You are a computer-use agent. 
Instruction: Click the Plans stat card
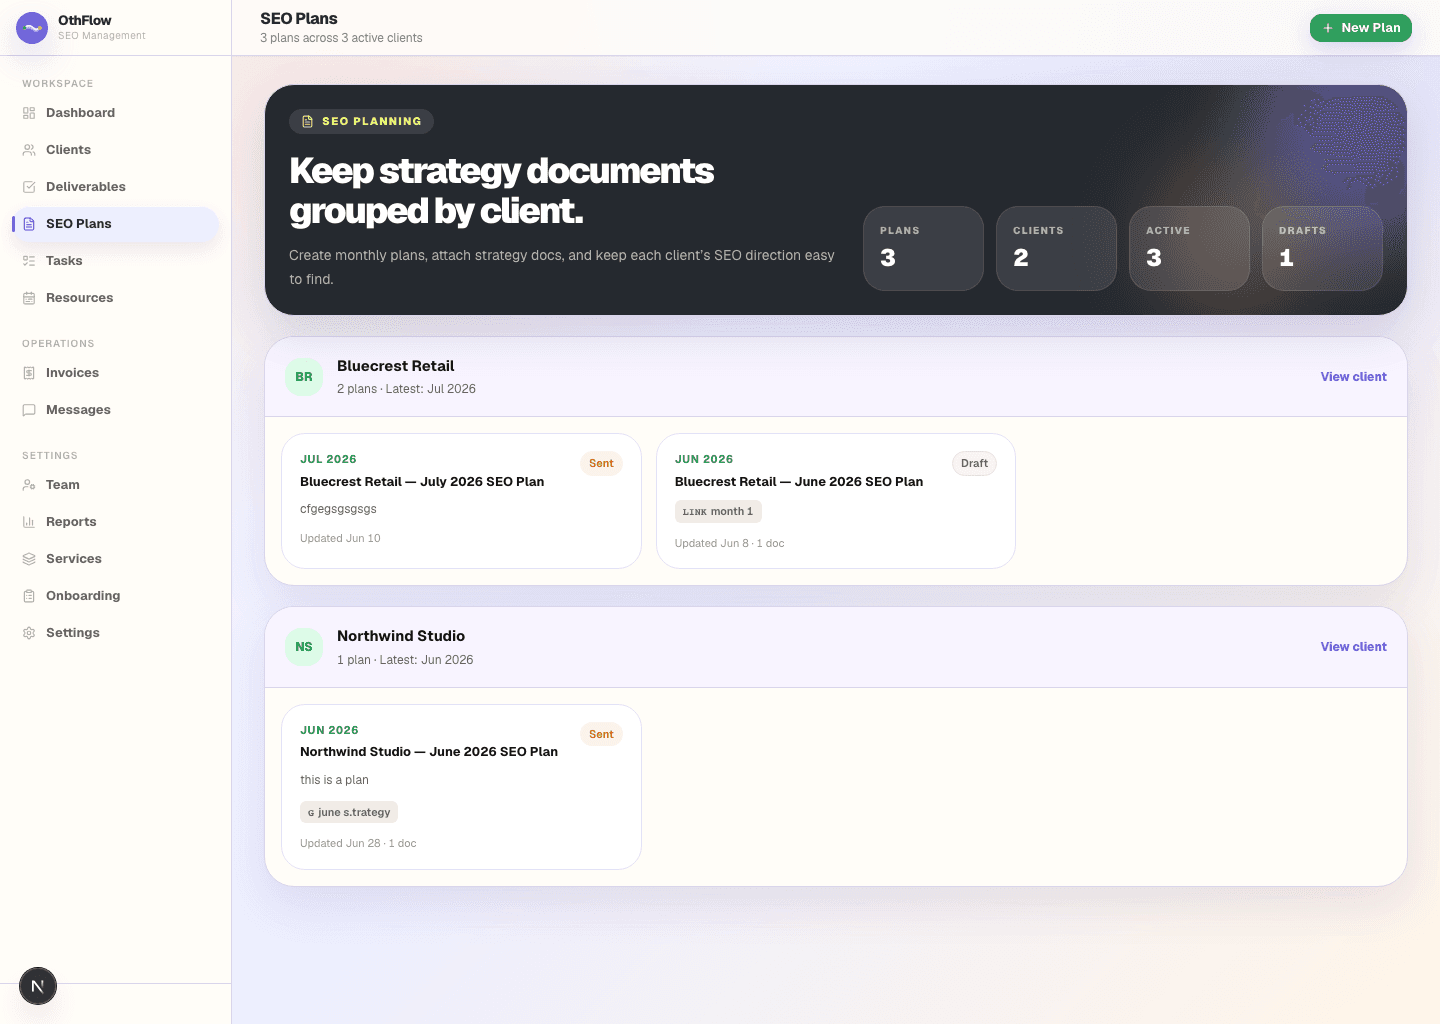point(923,248)
